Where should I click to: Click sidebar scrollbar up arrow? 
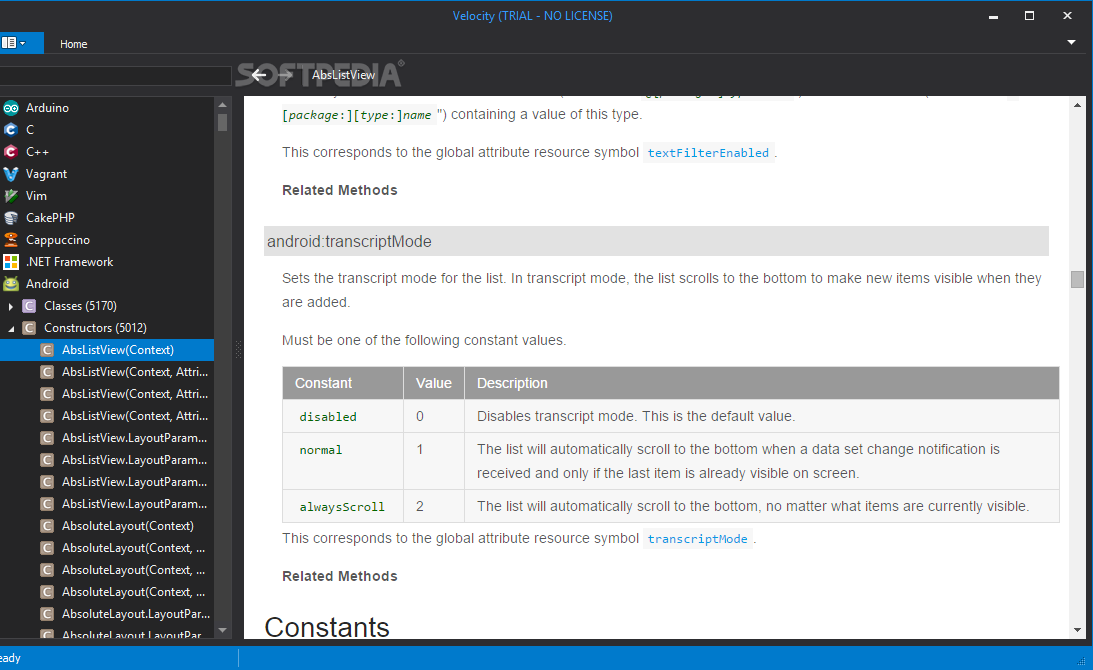pos(222,105)
